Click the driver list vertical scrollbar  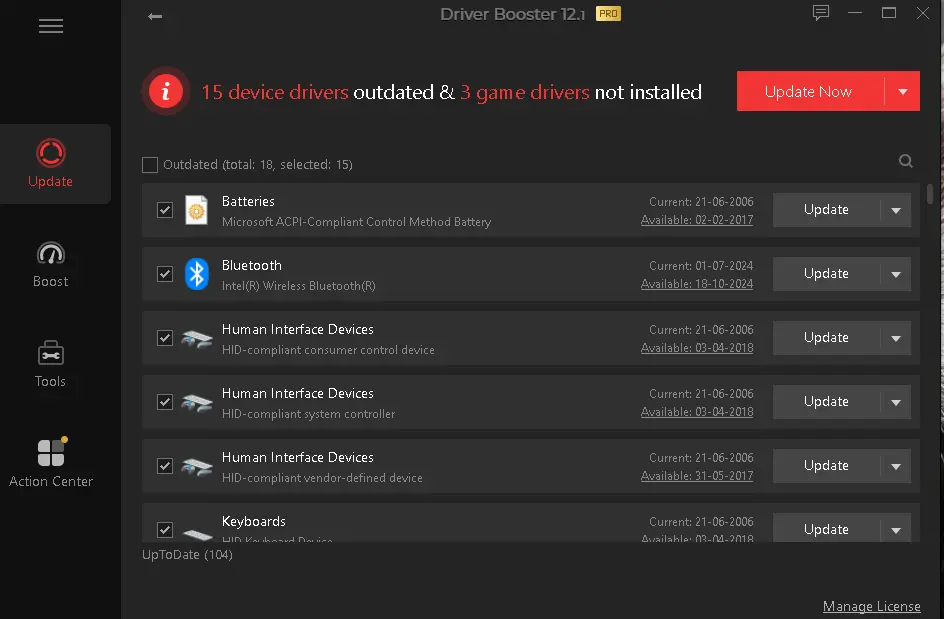930,193
